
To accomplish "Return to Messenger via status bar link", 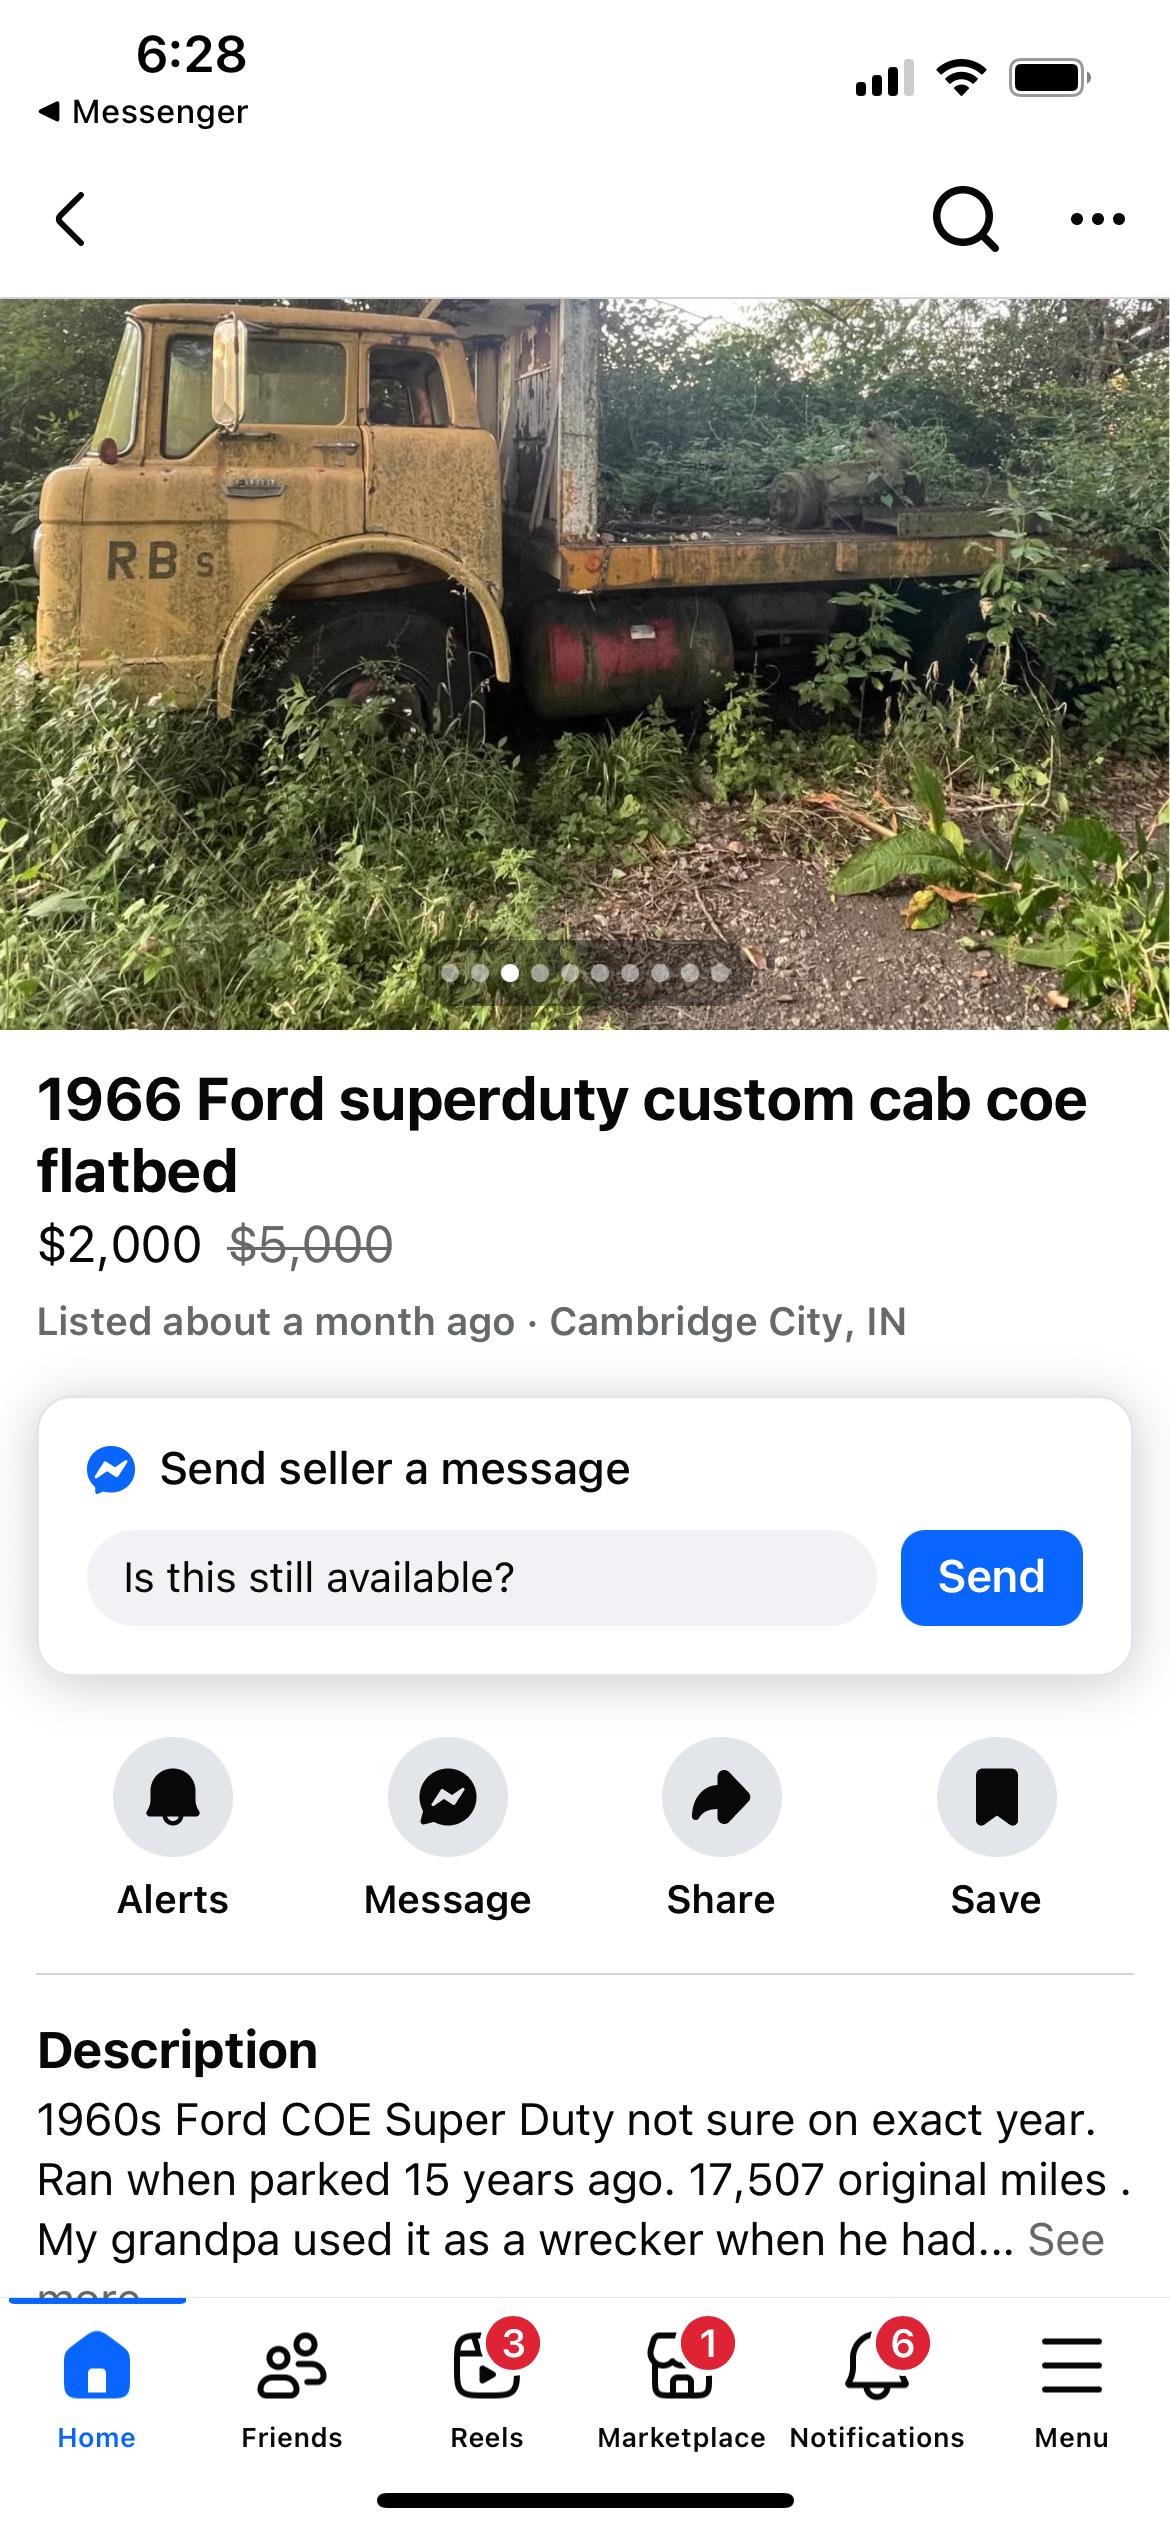I will [143, 112].
